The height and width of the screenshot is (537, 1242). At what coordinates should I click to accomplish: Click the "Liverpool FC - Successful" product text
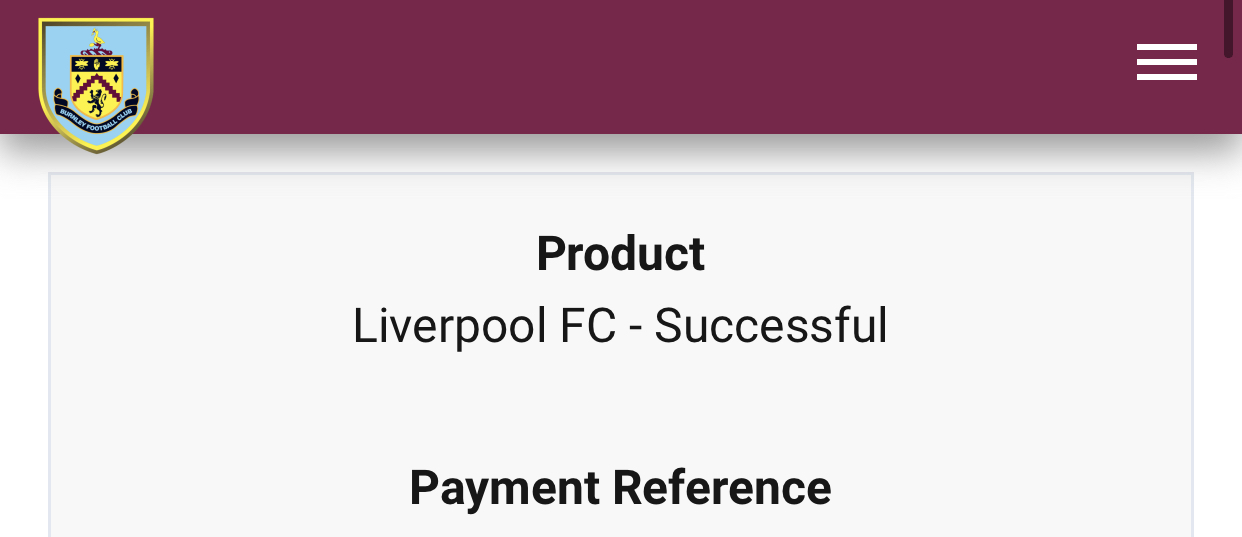coord(620,326)
